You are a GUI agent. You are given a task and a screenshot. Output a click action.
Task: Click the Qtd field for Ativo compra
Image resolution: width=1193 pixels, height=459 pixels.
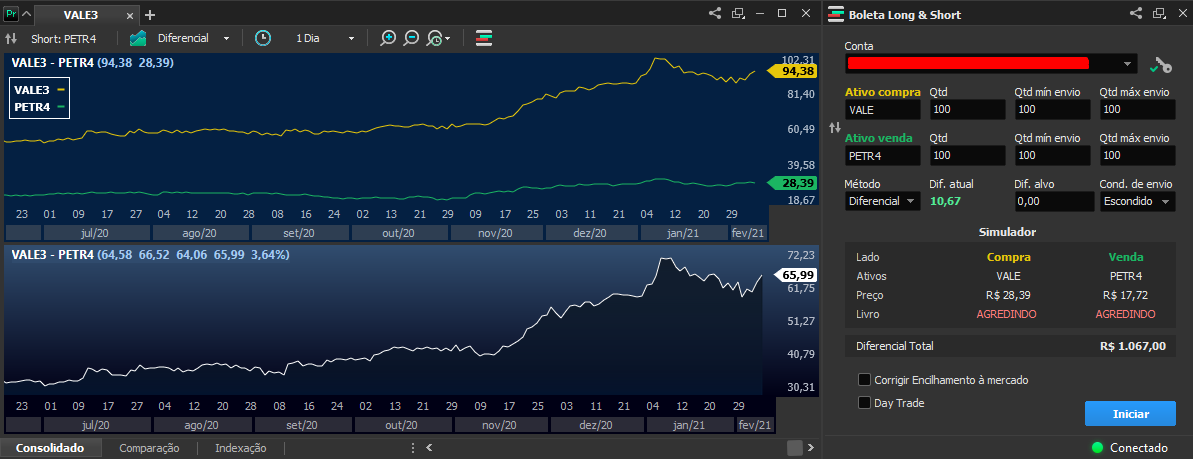click(967, 110)
